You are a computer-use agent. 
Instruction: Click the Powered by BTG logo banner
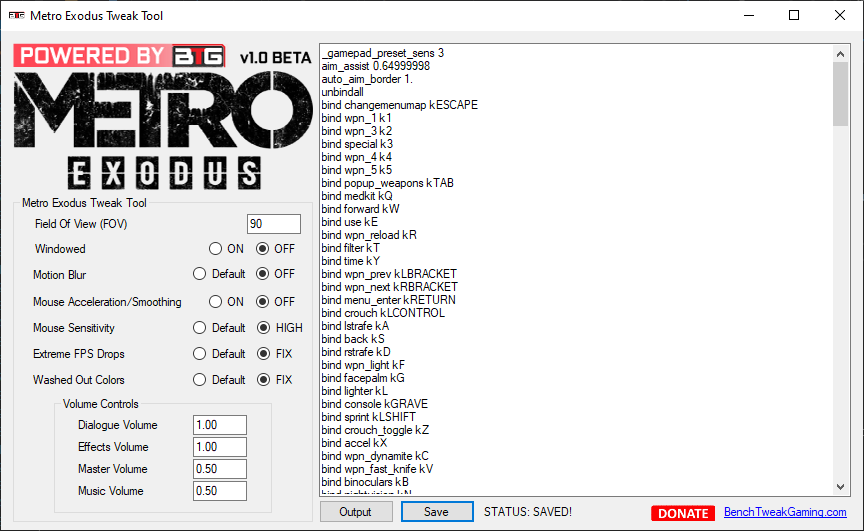pyautogui.click(x=120, y=56)
